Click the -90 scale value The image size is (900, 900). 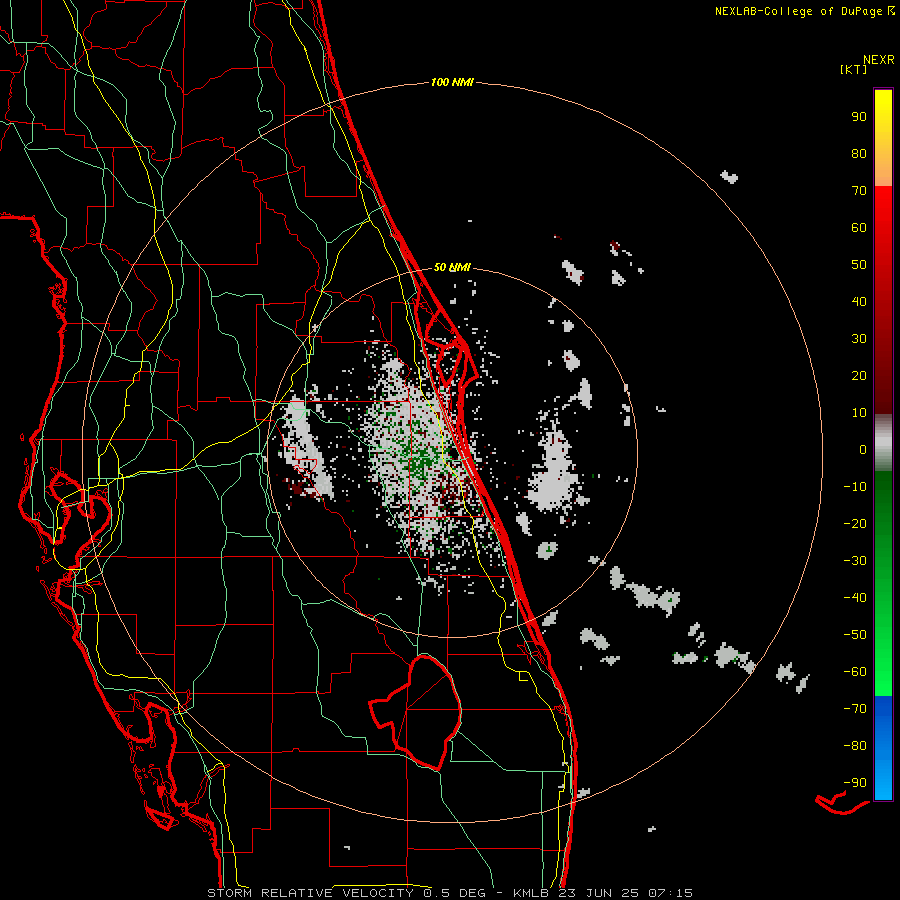855,783
